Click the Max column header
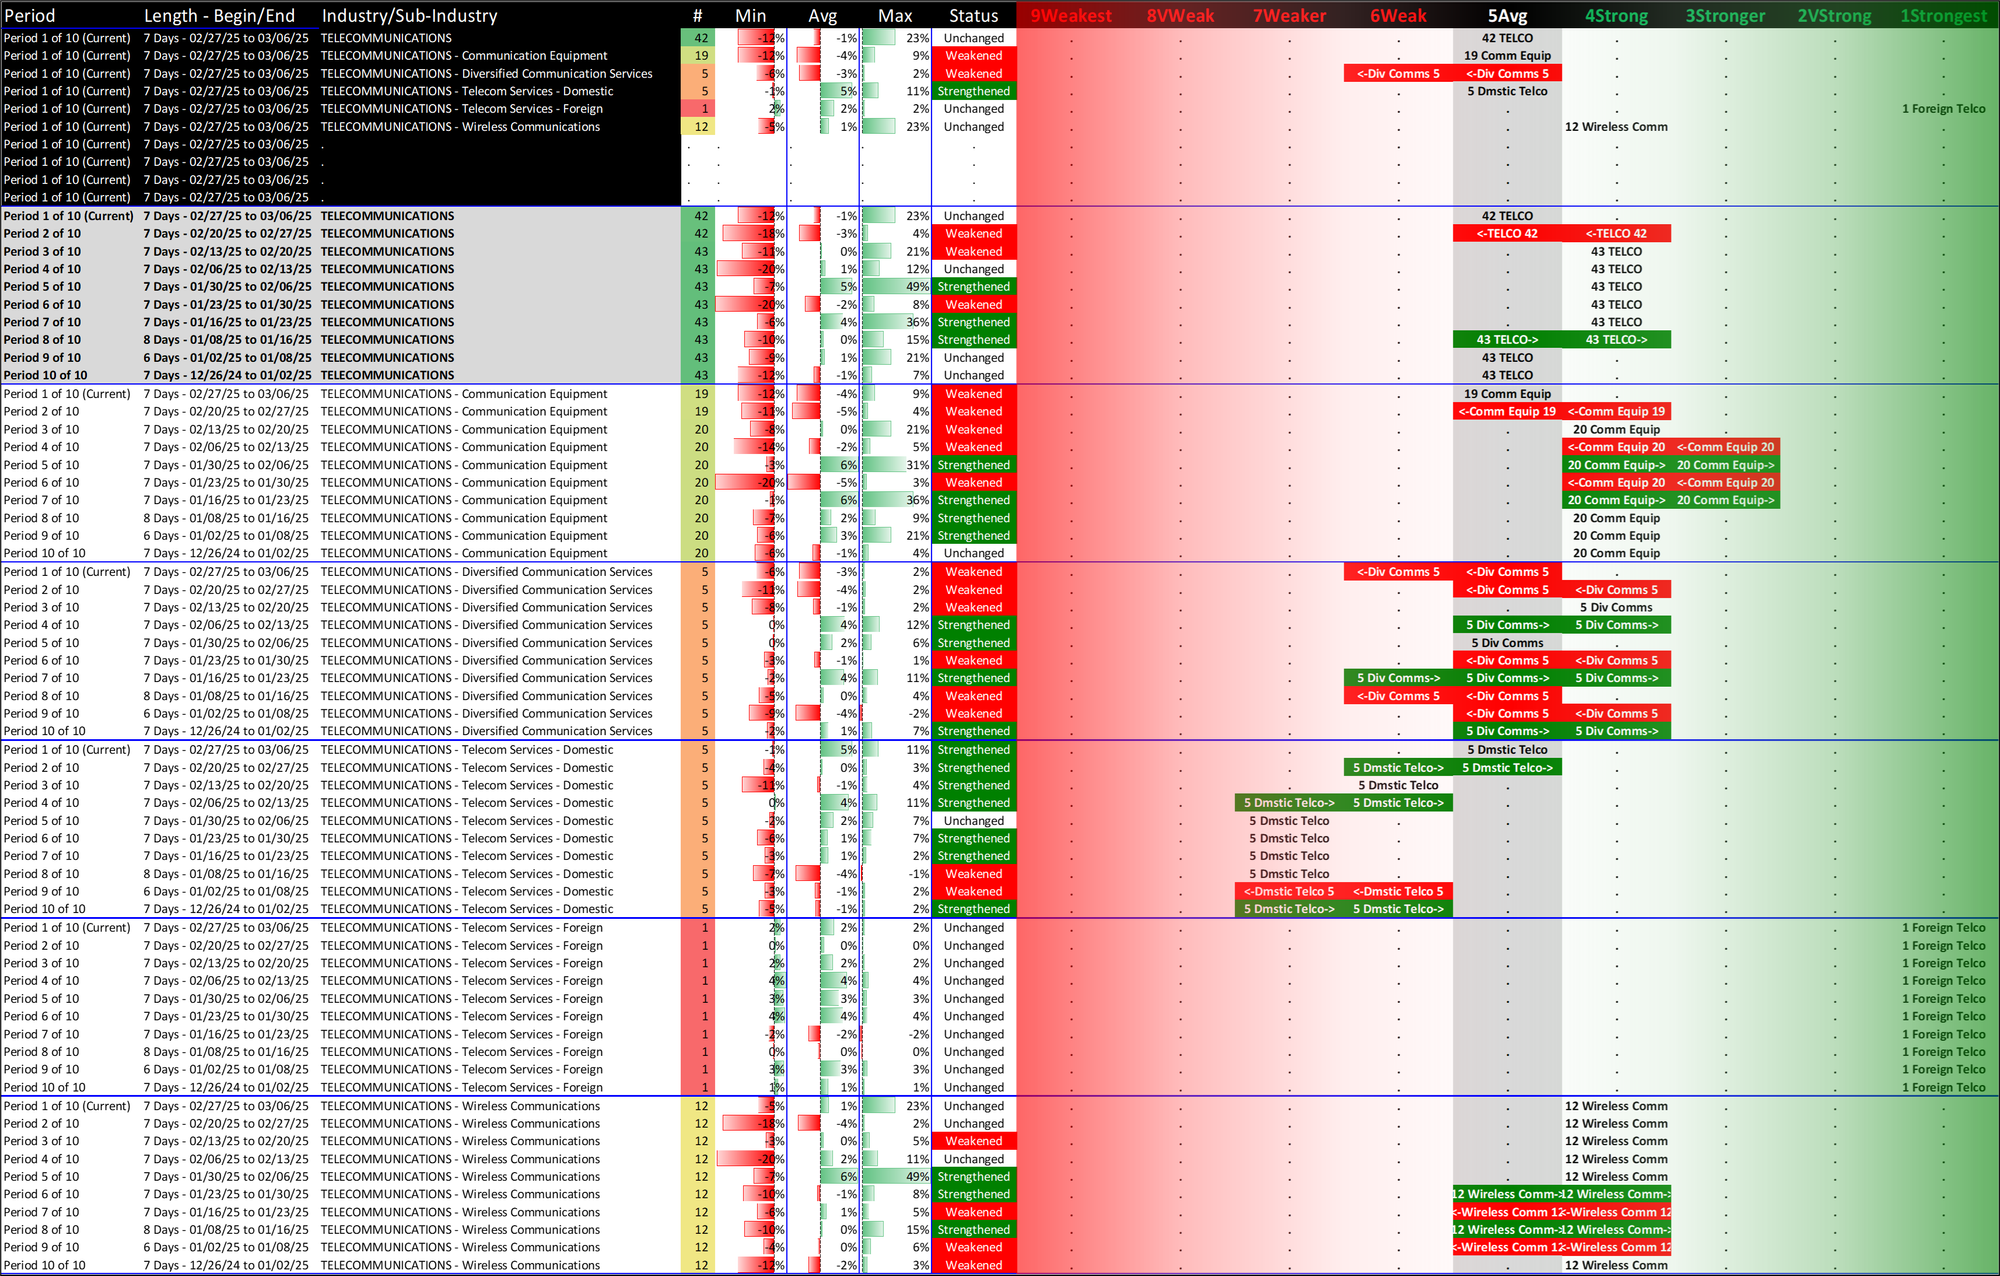The width and height of the screenshot is (2000, 1276). coord(895,16)
